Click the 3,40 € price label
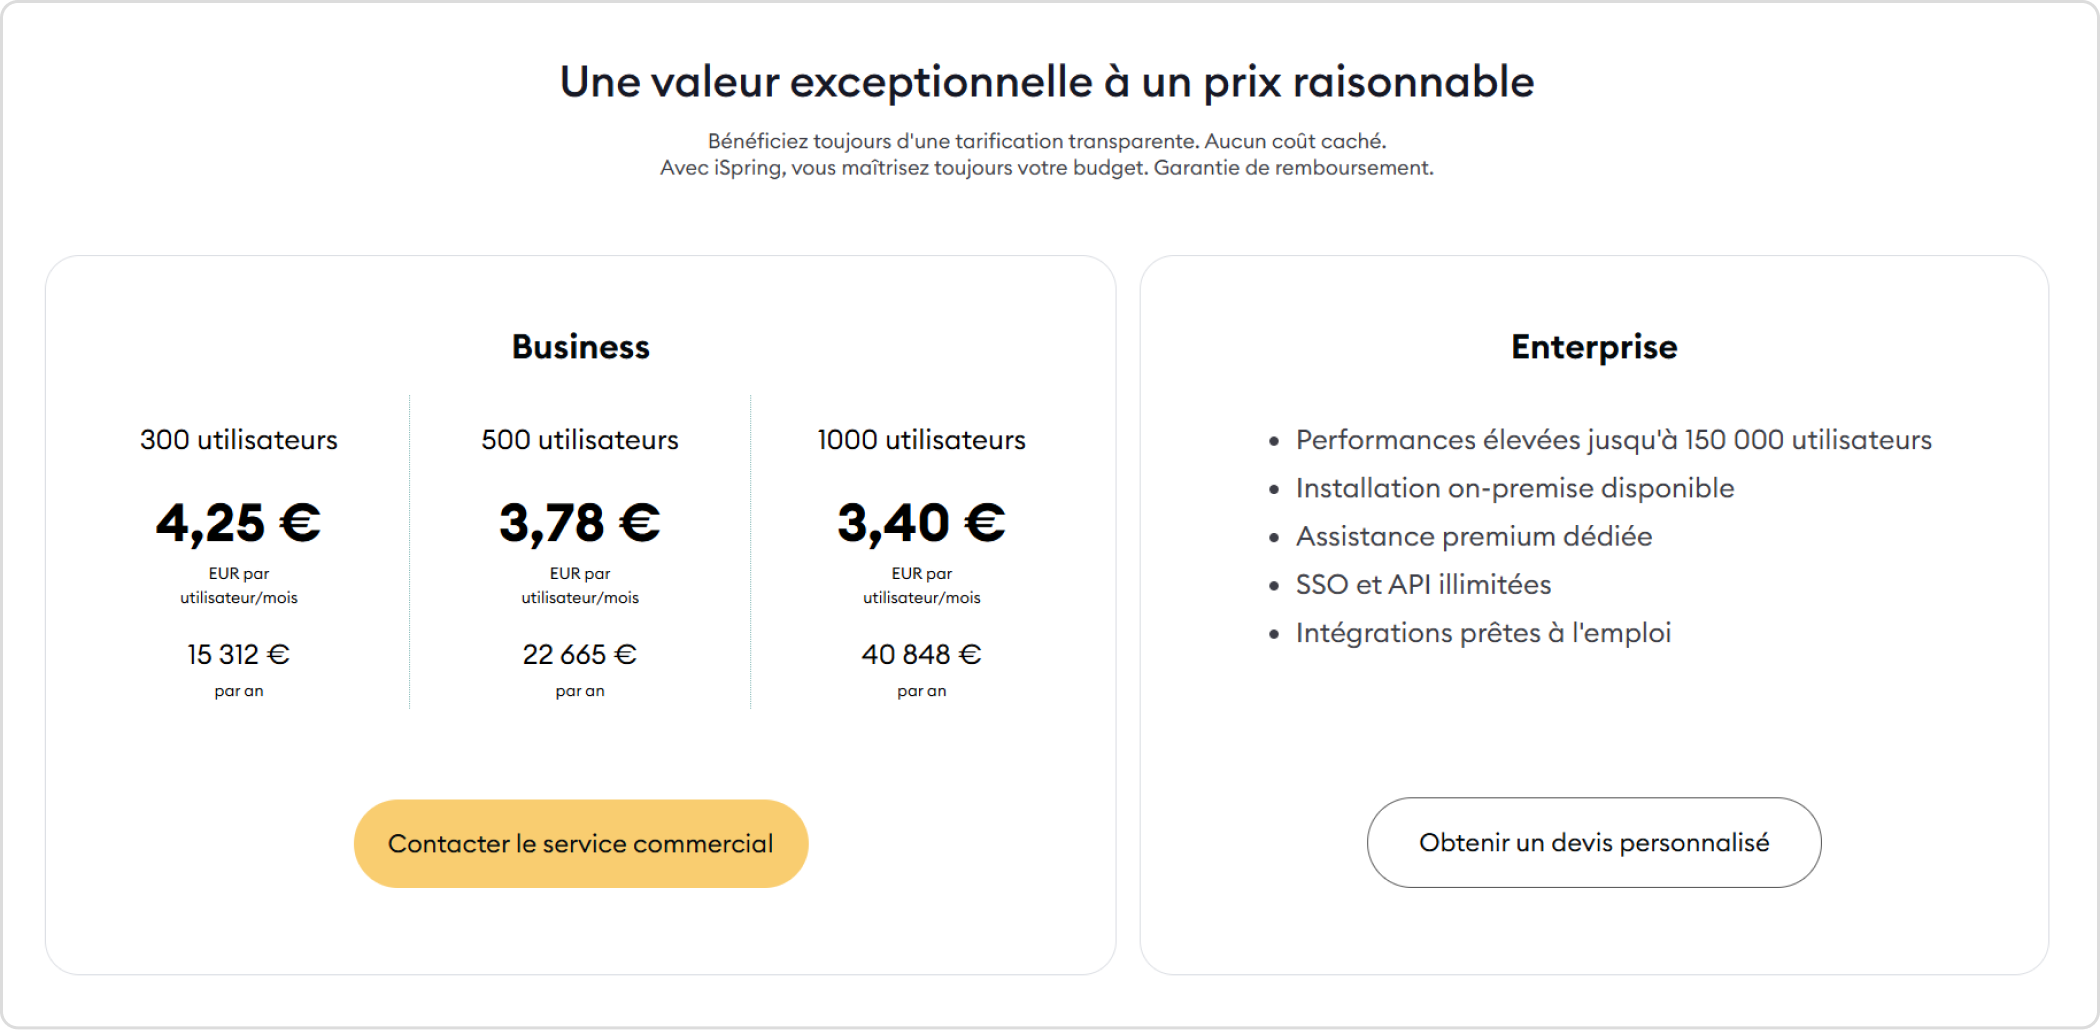This screenshot has height=1030, width=2100. pyautogui.click(x=920, y=521)
